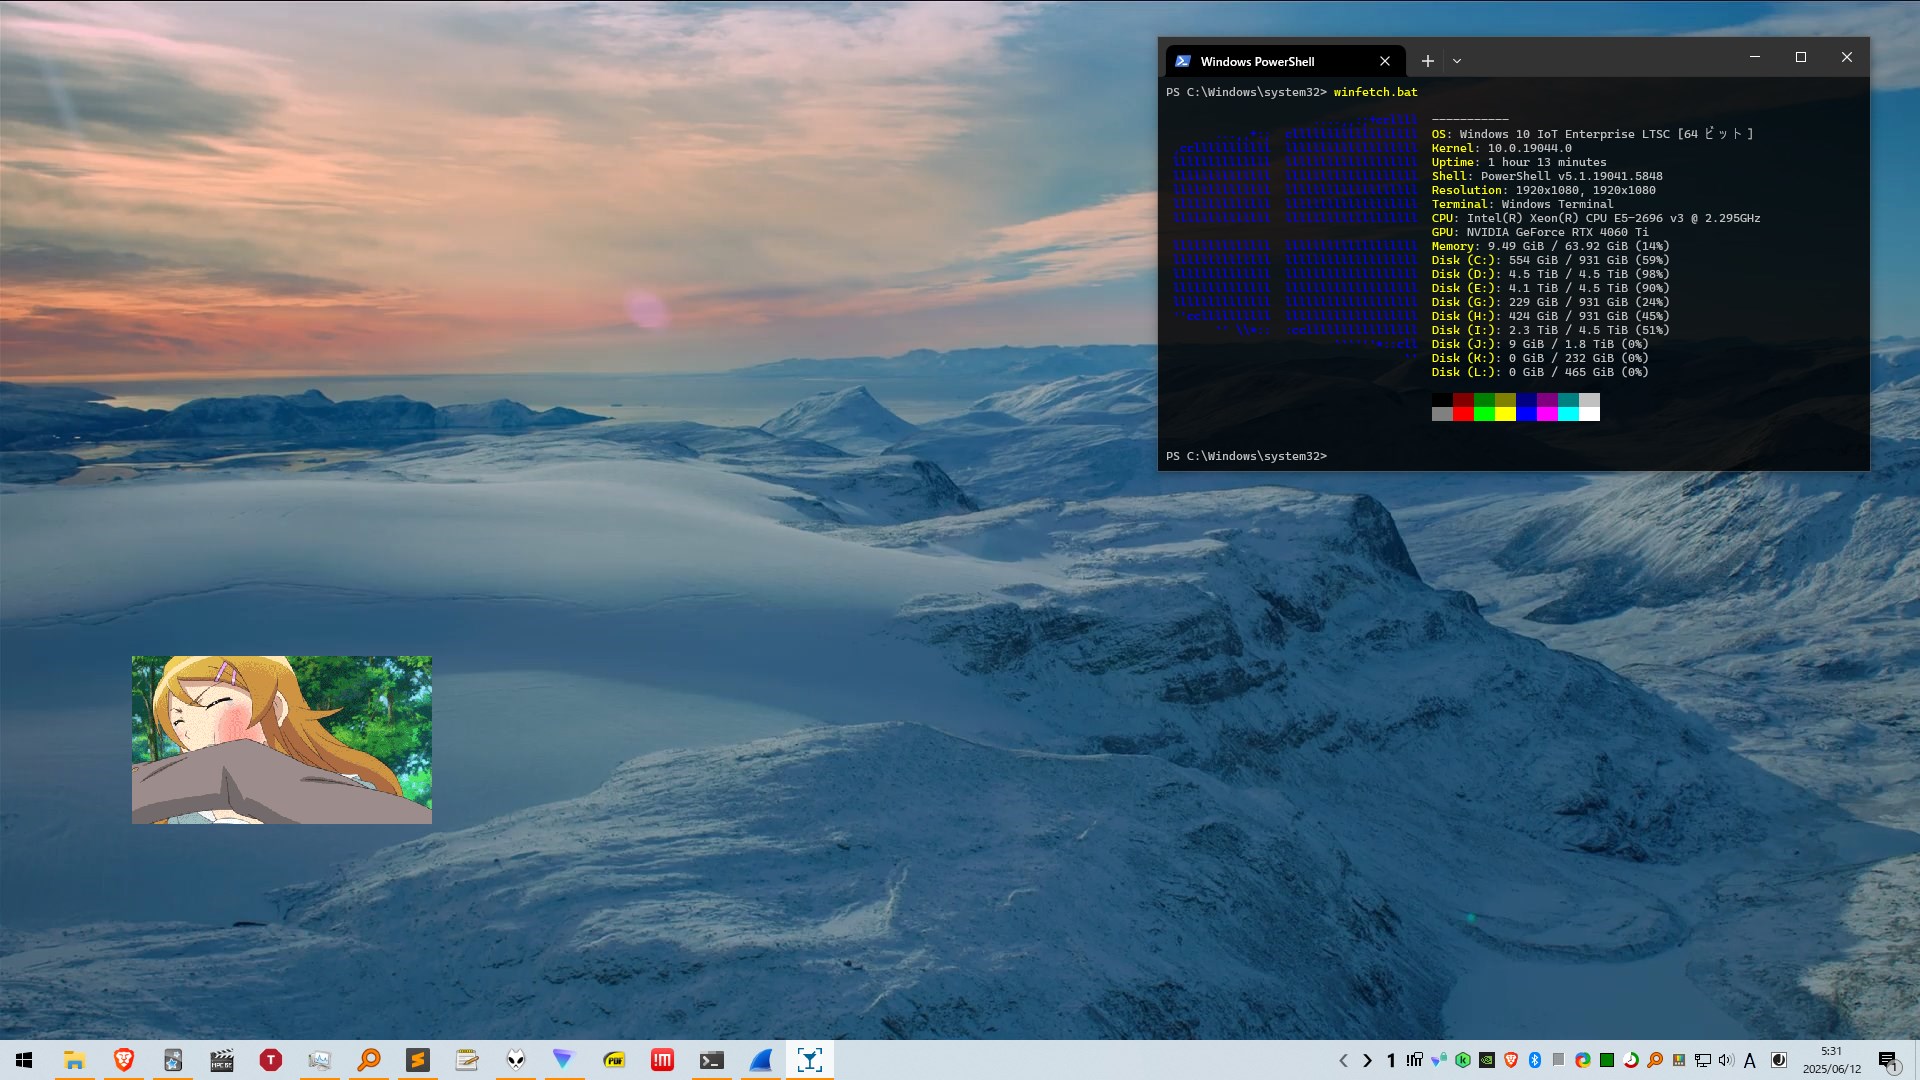Open the notepad with pencil taskbar icon
The image size is (1920, 1080).
click(x=466, y=1060)
